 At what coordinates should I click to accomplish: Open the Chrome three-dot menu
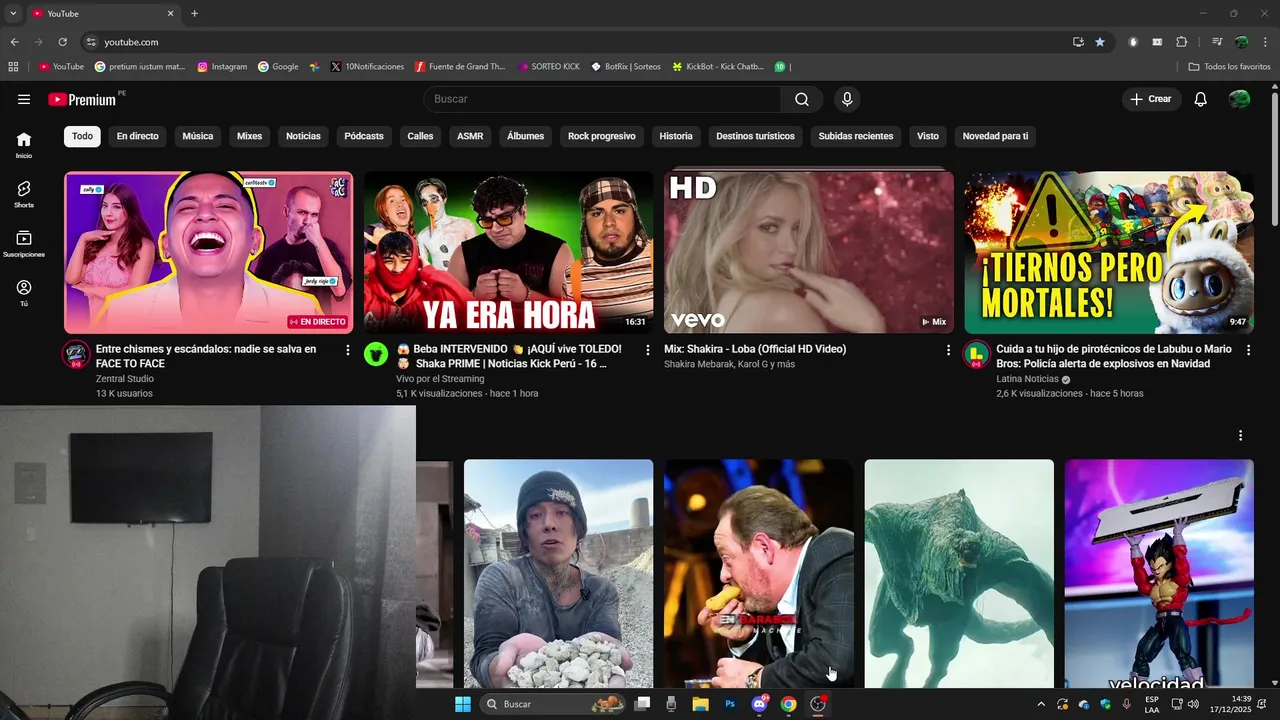pos(1266,42)
